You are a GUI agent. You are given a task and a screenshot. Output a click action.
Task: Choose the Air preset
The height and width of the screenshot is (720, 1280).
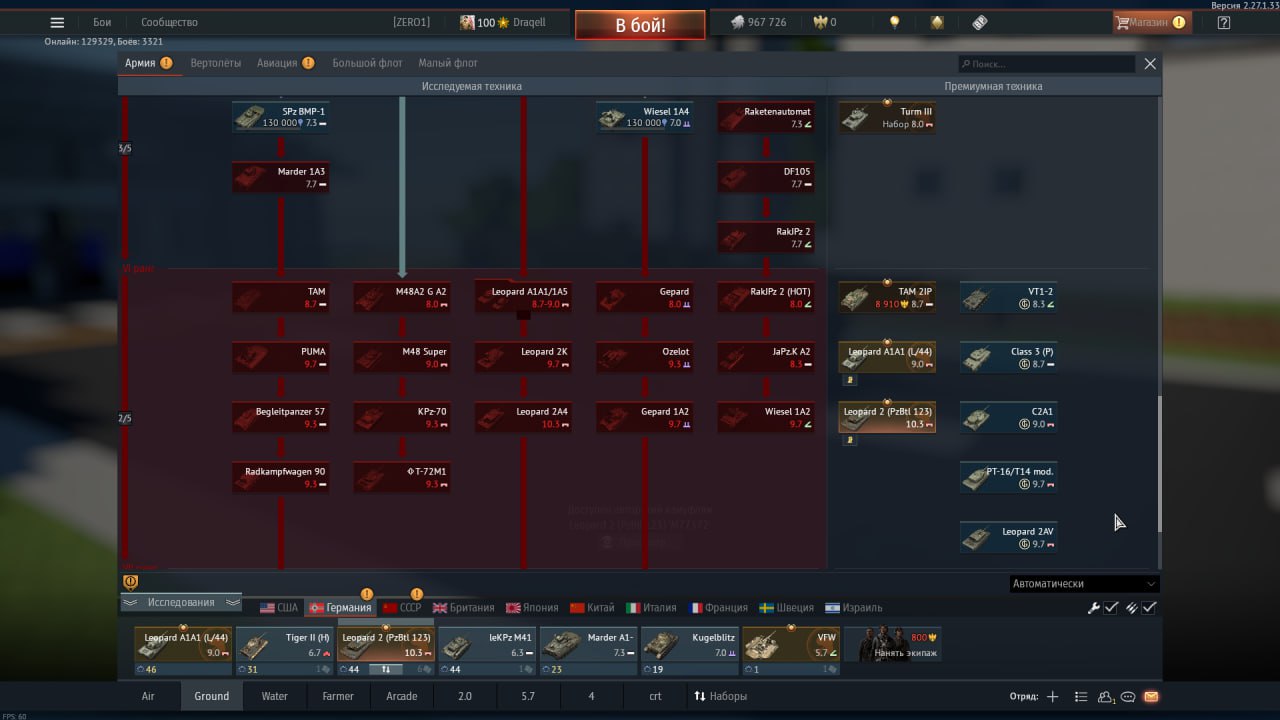pyautogui.click(x=148, y=696)
